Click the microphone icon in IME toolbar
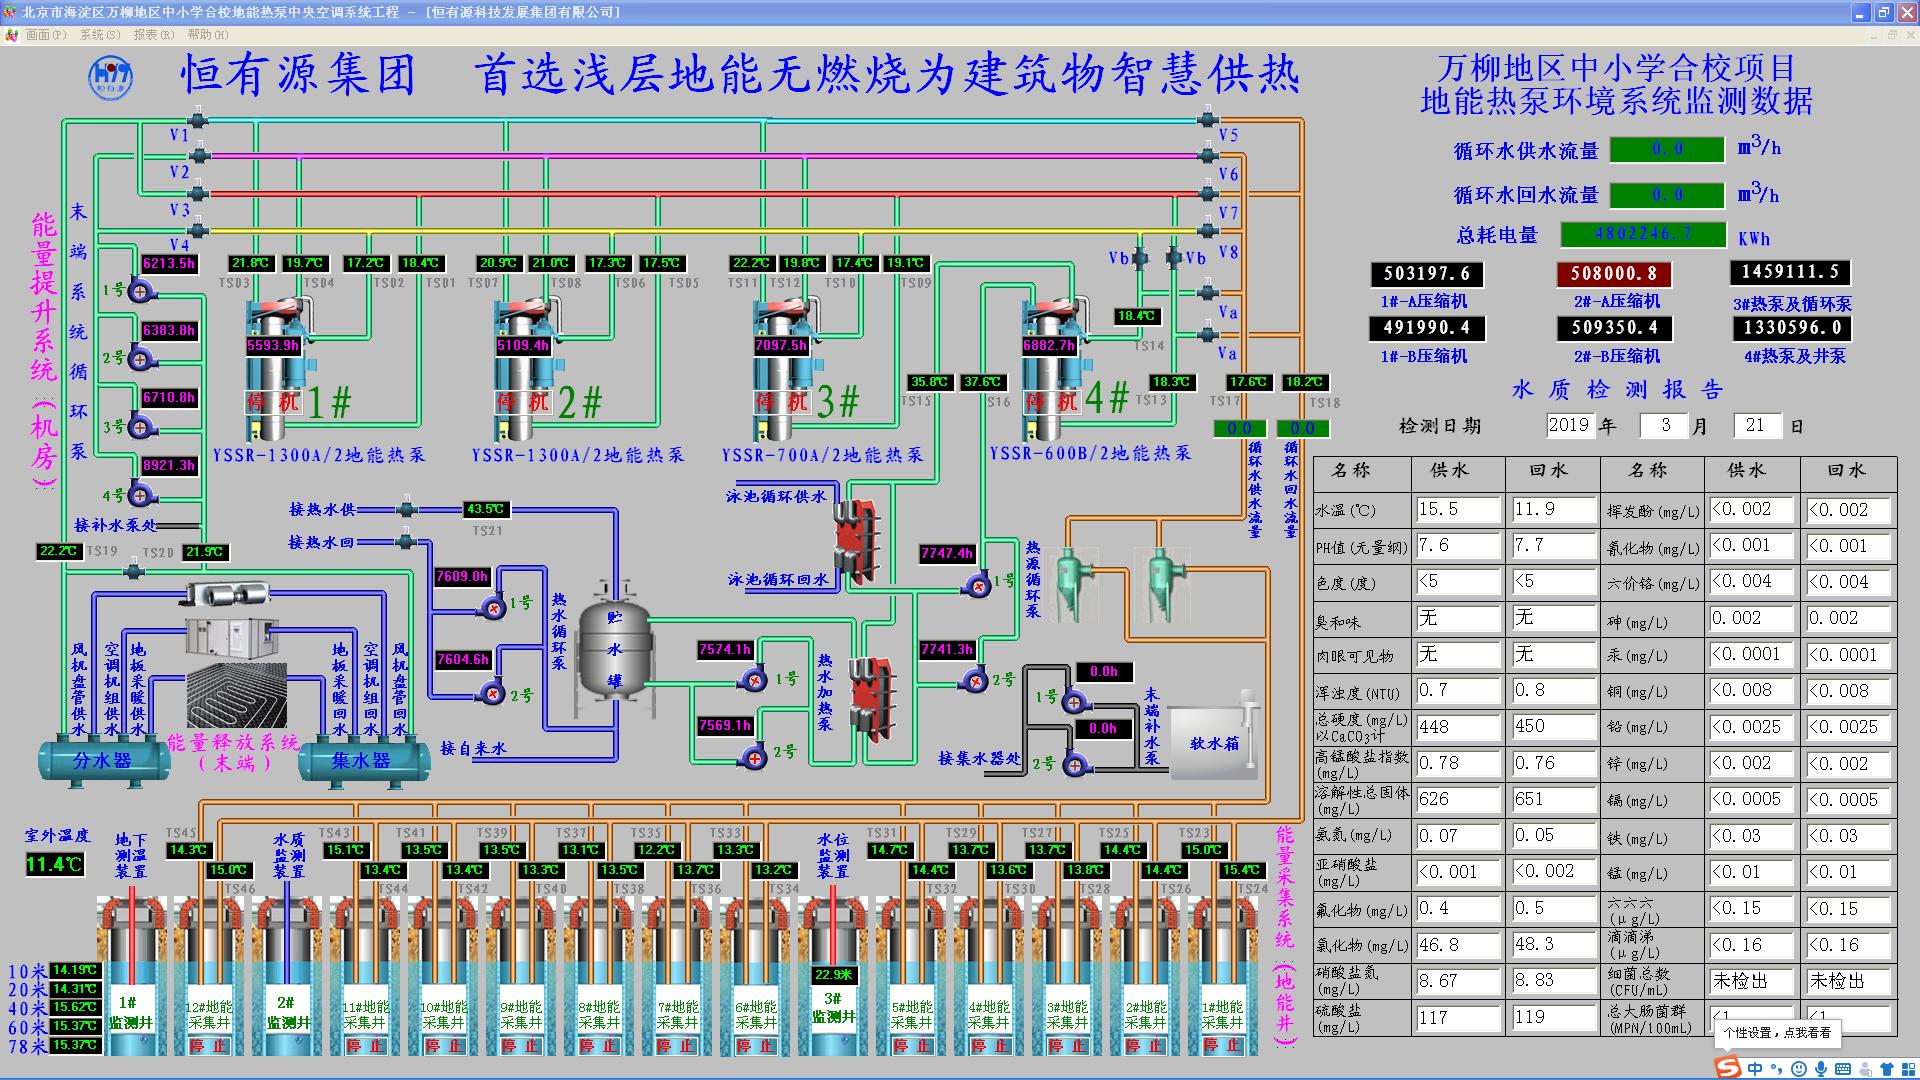Viewport: 1920px width, 1080px height. tap(1820, 1069)
